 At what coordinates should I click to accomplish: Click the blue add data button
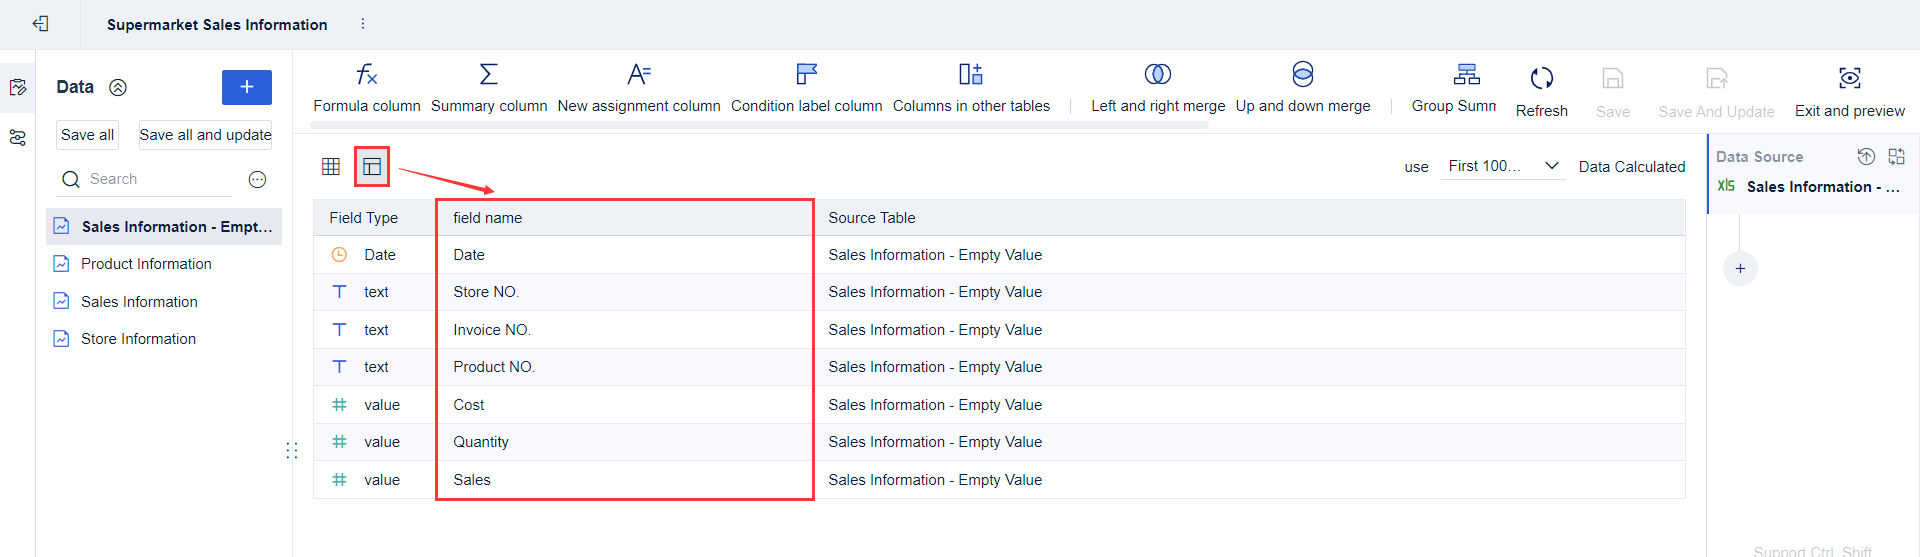pos(246,88)
